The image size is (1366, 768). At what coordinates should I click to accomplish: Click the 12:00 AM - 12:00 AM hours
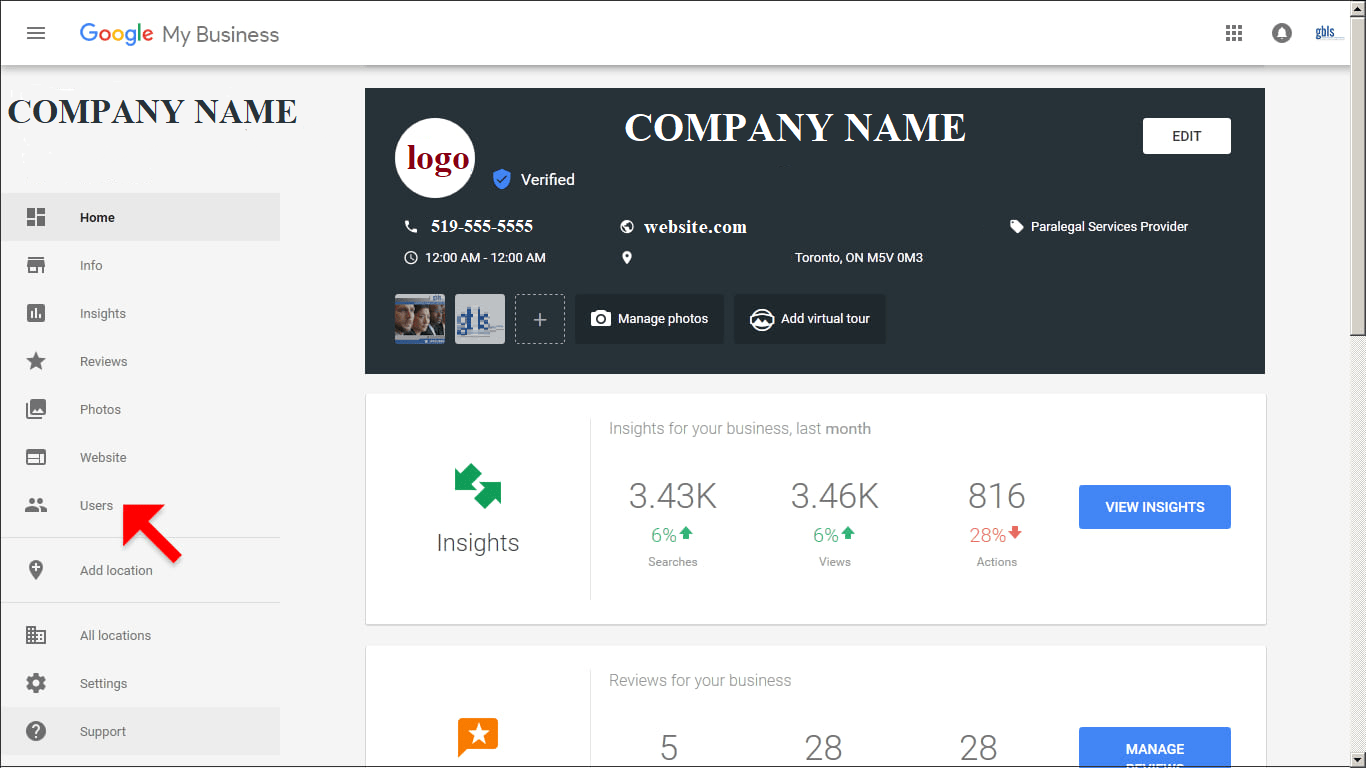tap(485, 258)
